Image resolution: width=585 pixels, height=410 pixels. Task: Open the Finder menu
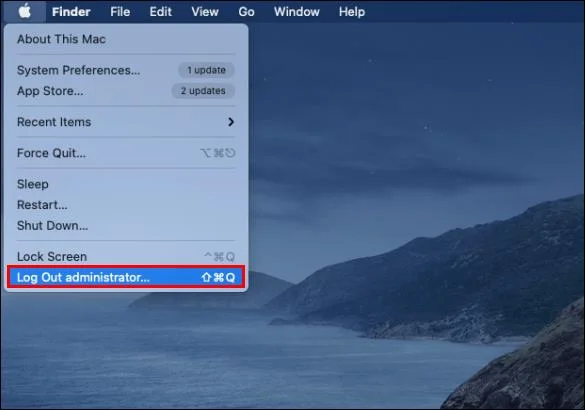[71, 12]
